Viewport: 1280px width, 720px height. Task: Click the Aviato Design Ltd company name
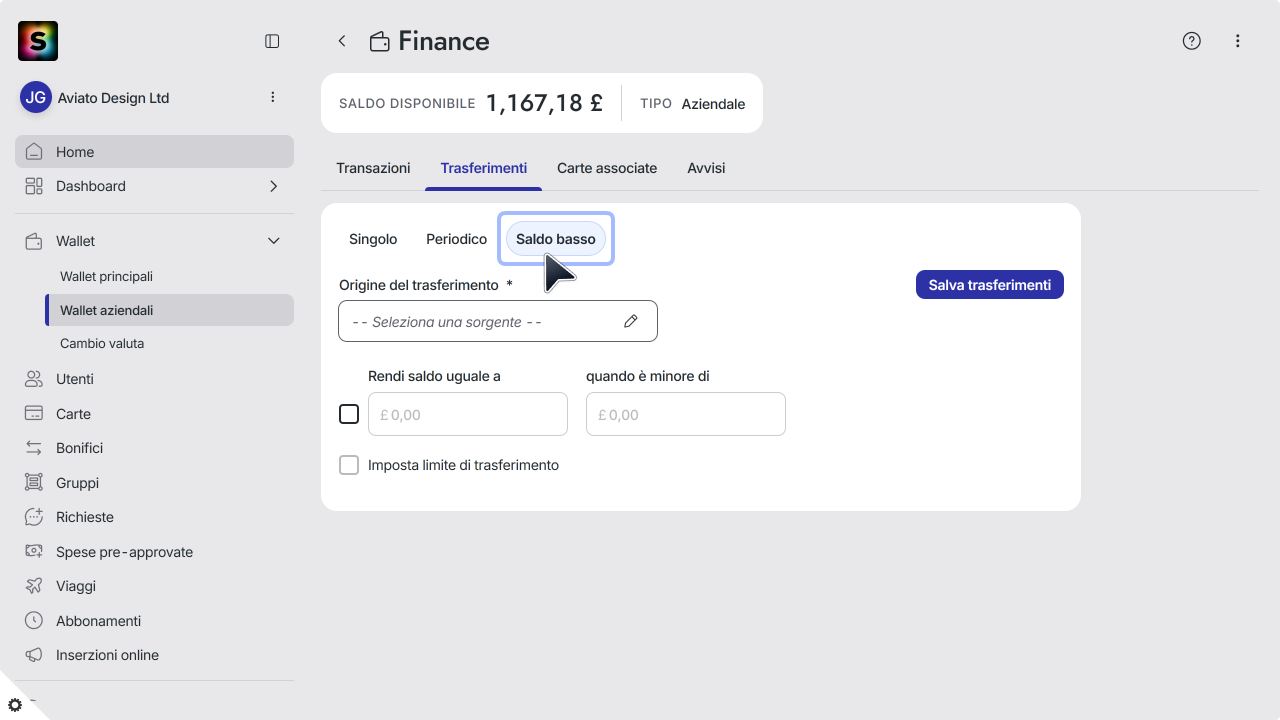tap(114, 98)
